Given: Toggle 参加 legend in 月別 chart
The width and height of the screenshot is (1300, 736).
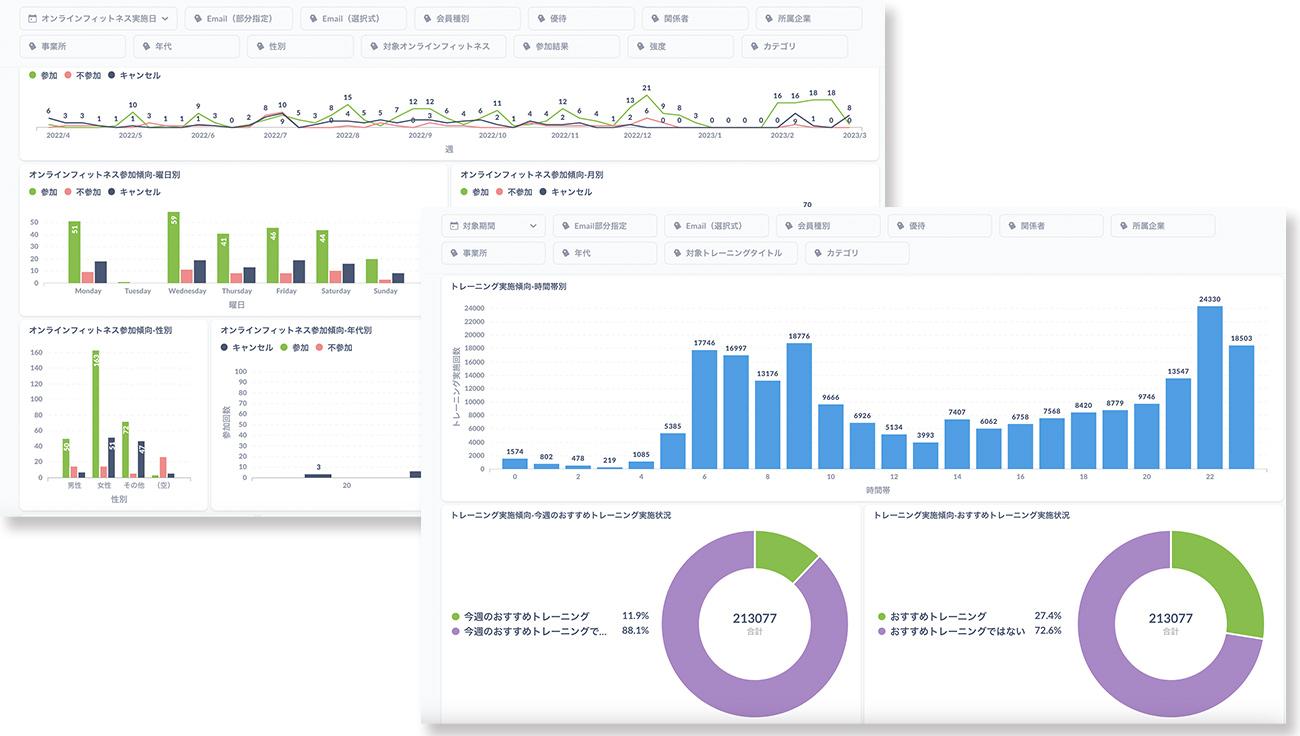Looking at the screenshot, I should 475,192.
